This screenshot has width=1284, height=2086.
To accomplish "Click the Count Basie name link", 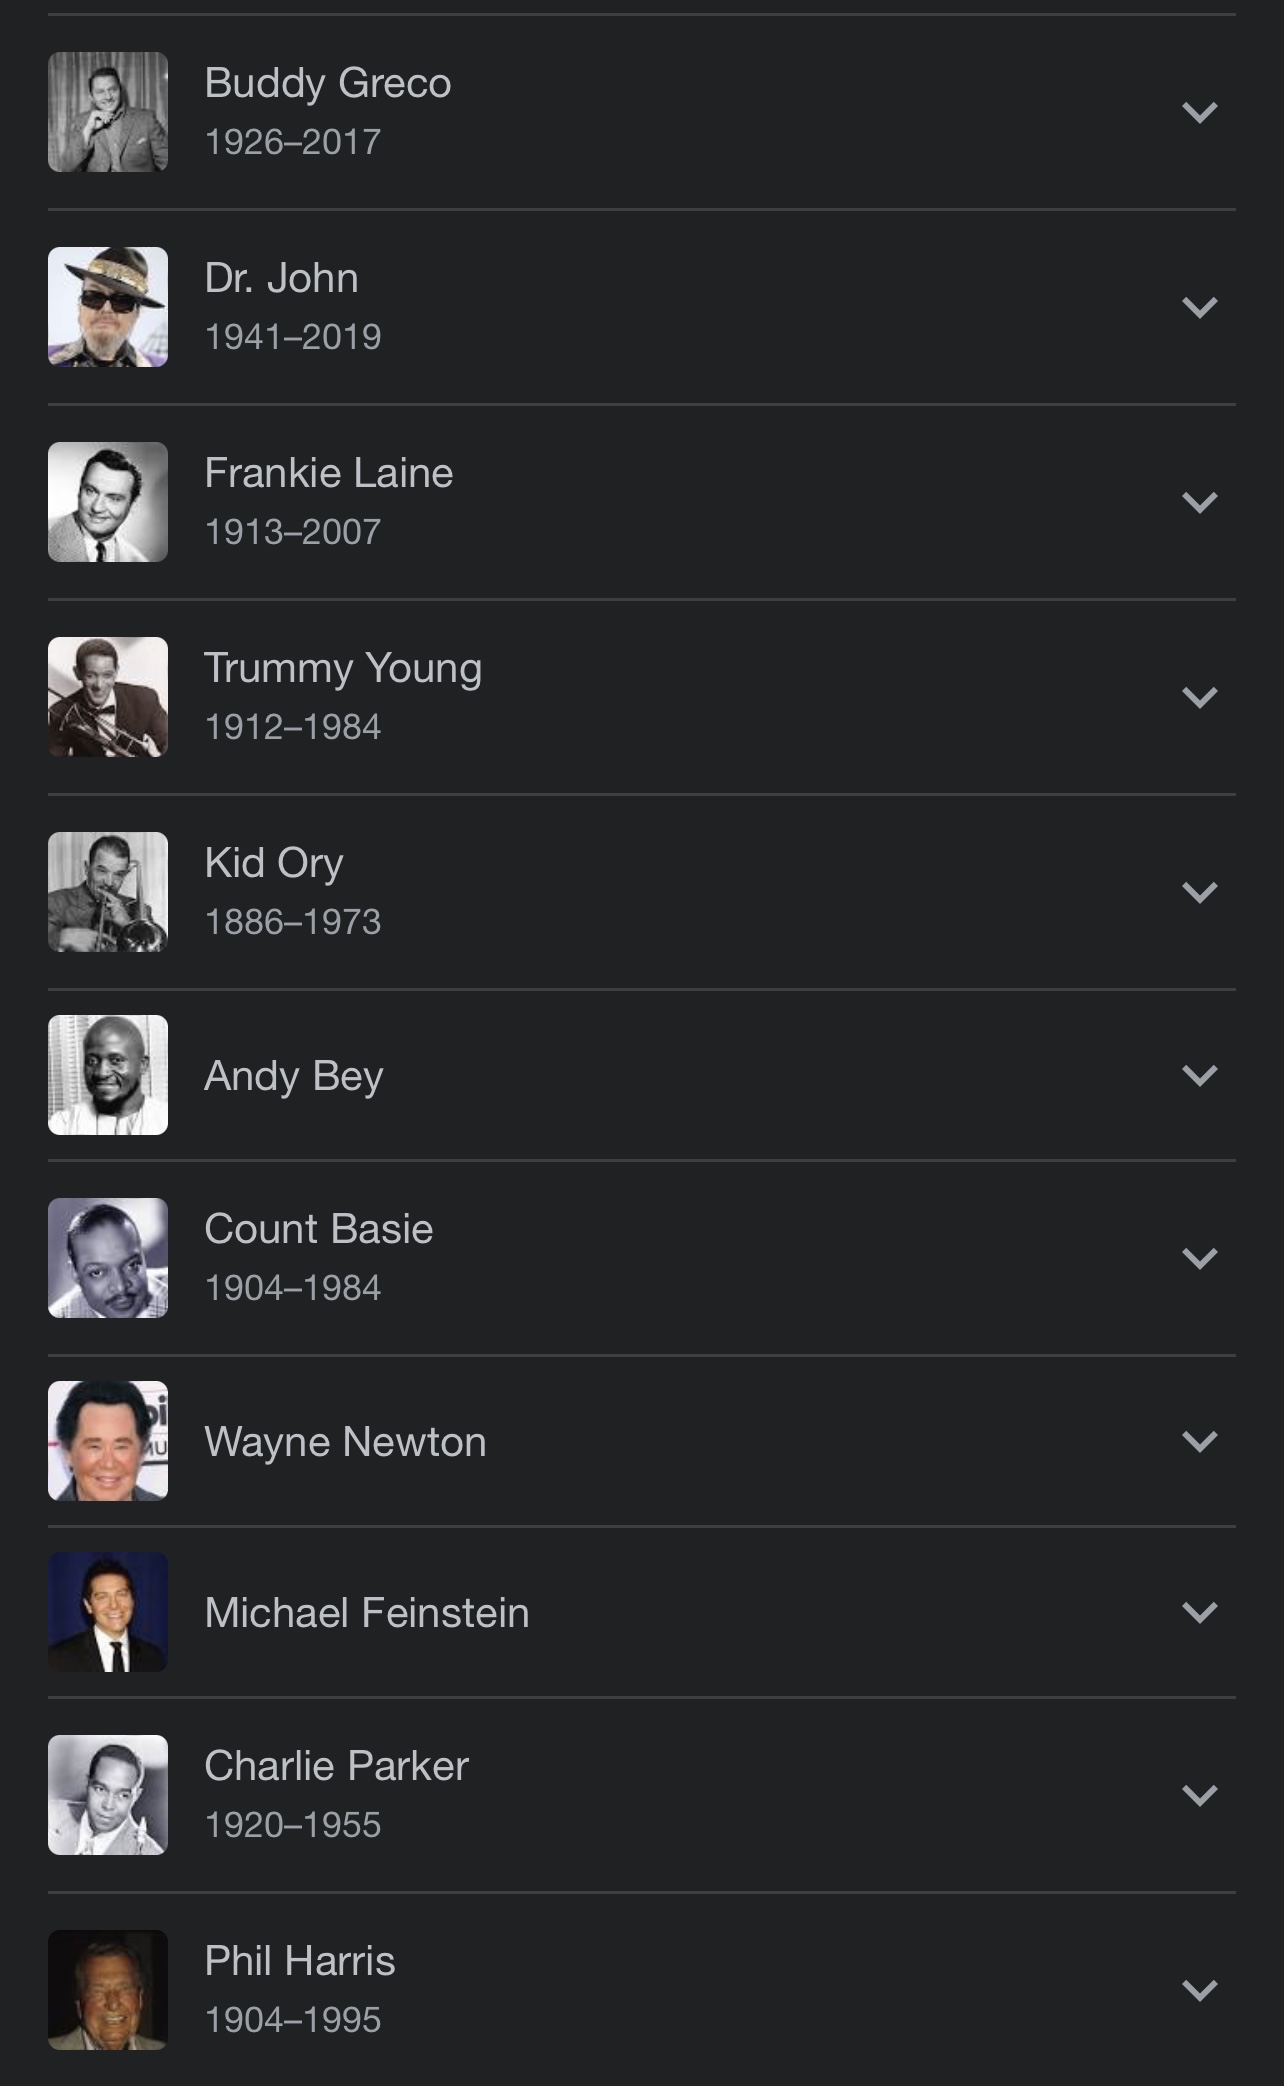I will [x=318, y=1229].
